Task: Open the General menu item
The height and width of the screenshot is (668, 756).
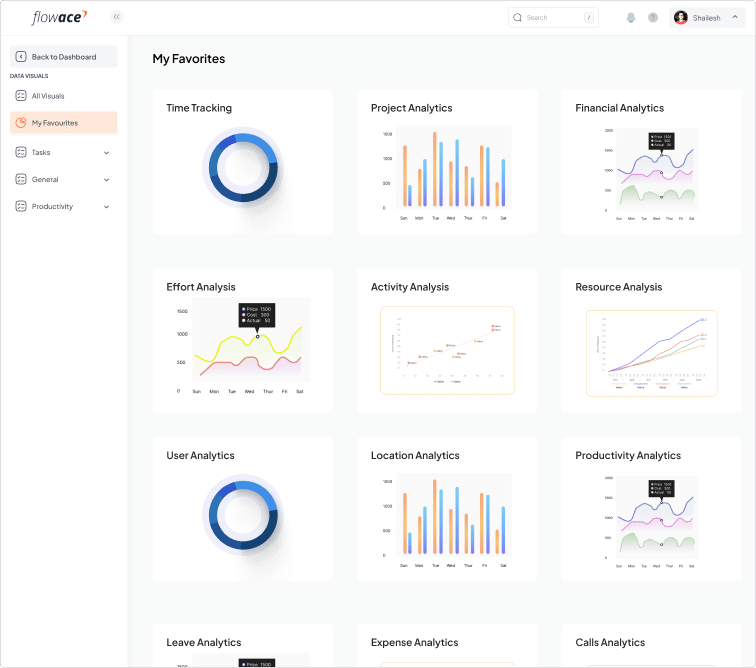Action: click(x=64, y=179)
